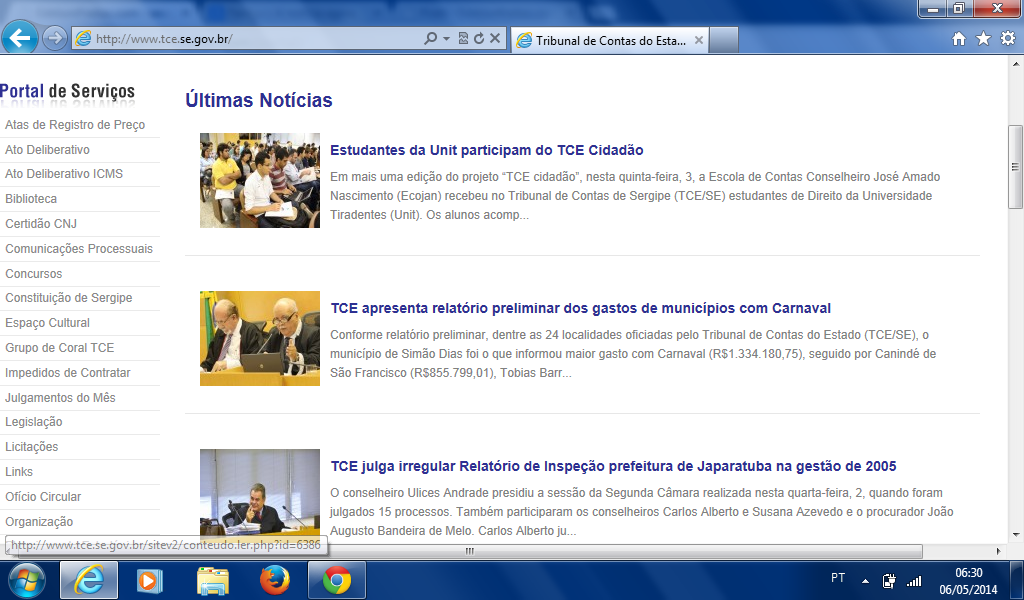The height and width of the screenshot is (600, 1024).
Task: Stop loading with the X icon in address bar
Action: (x=495, y=39)
